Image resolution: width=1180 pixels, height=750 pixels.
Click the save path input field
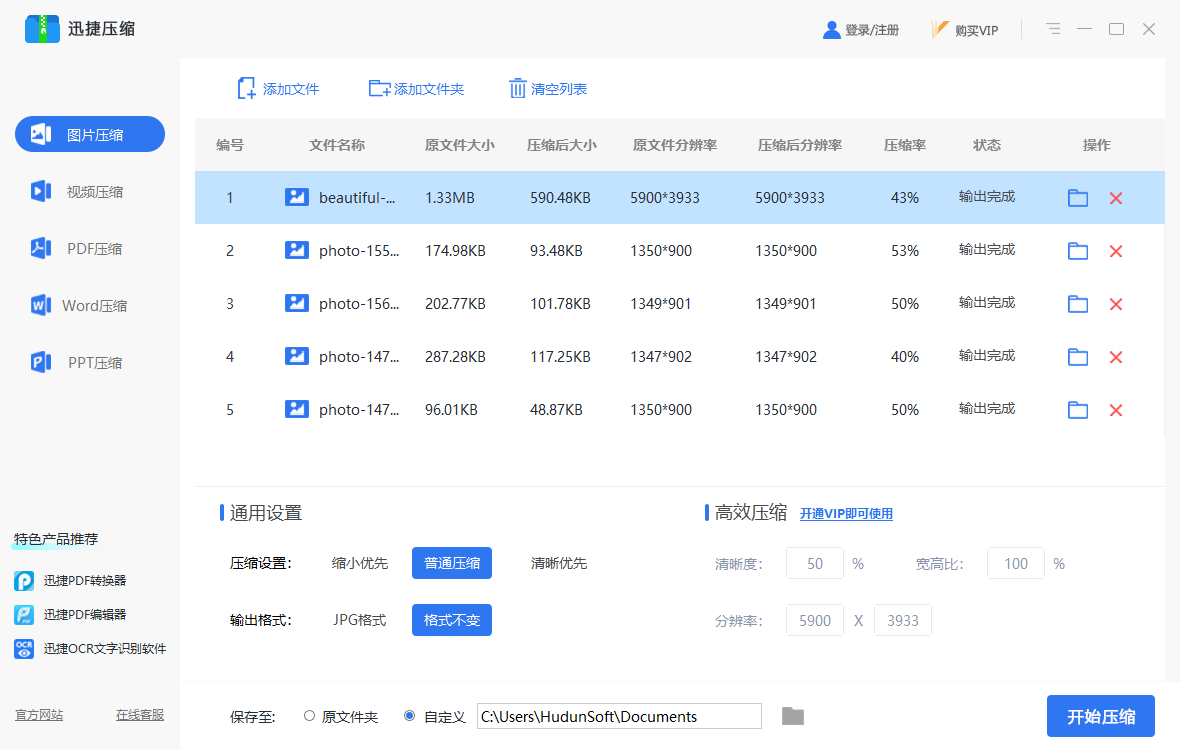[619, 716]
